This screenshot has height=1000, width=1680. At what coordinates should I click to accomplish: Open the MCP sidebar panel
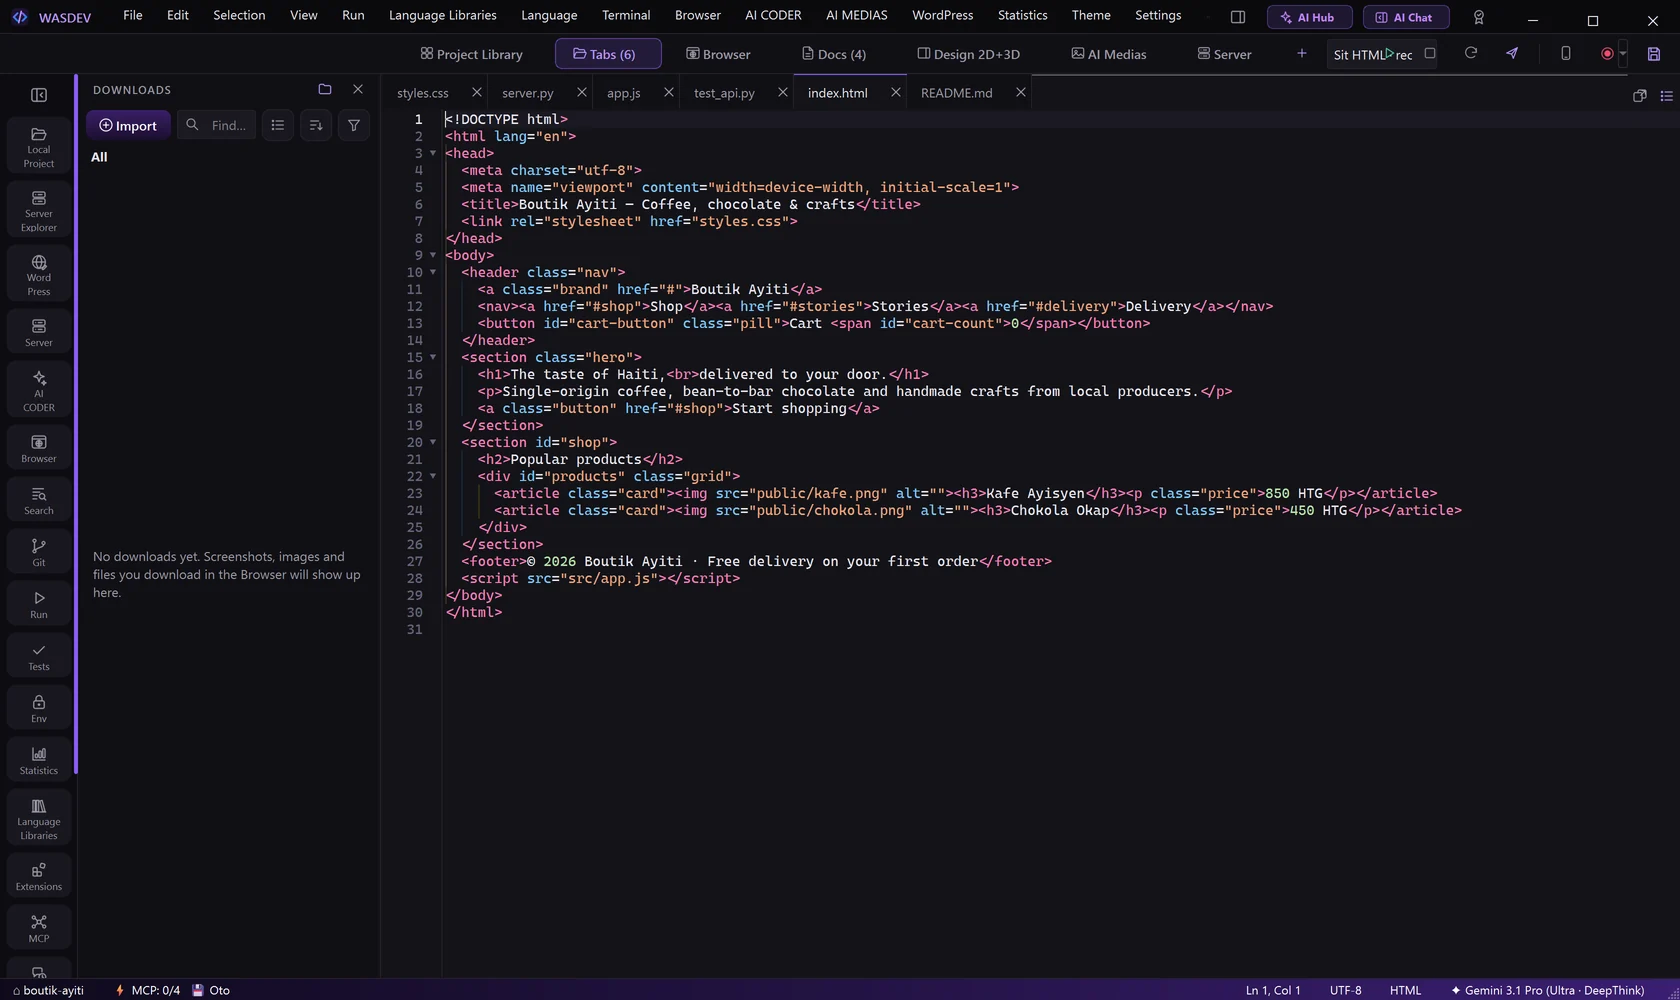39,928
